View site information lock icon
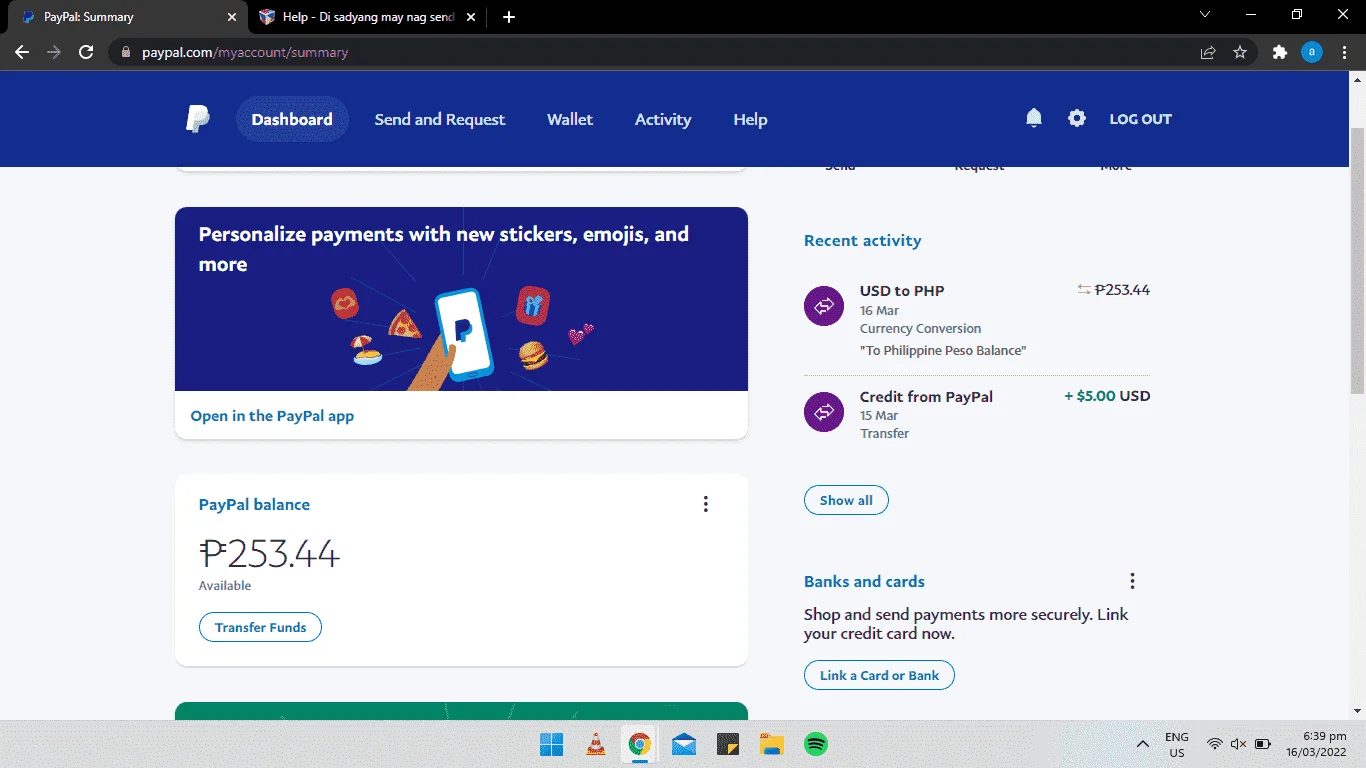The image size is (1366, 768). click(x=125, y=52)
